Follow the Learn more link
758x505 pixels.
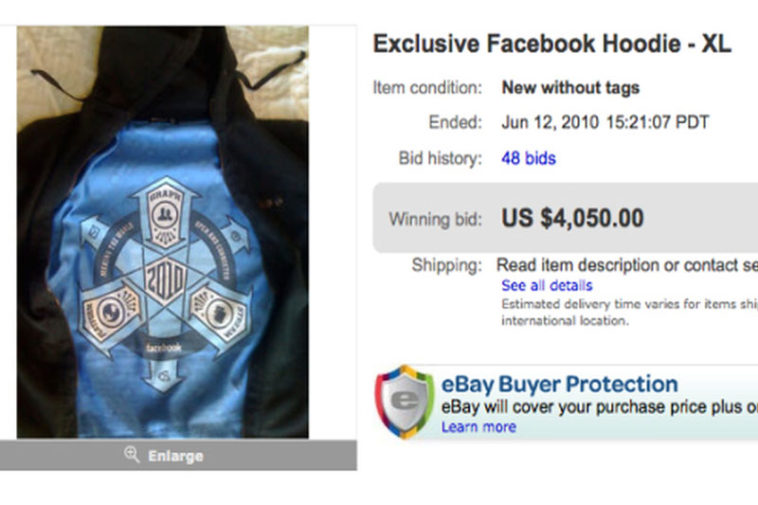point(478,427)
